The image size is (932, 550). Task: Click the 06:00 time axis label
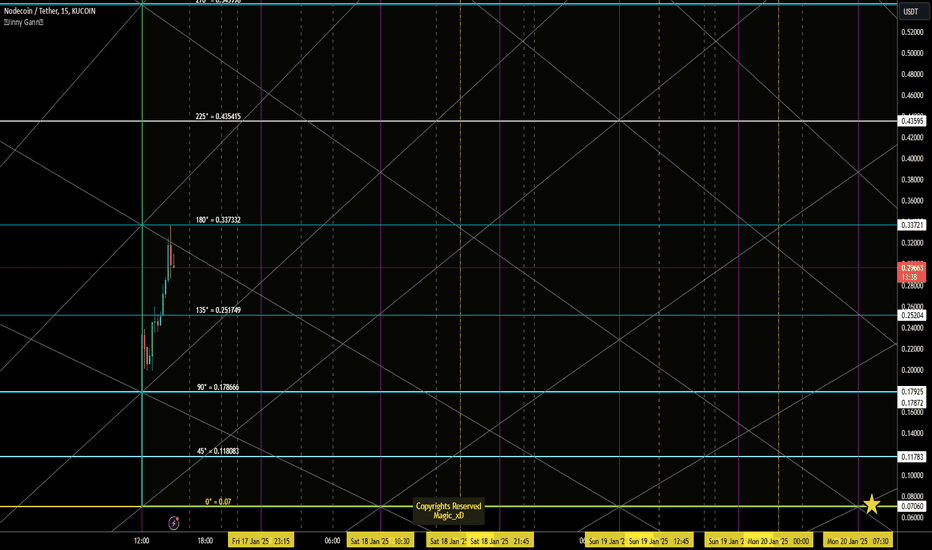click(x=332, y=540)
